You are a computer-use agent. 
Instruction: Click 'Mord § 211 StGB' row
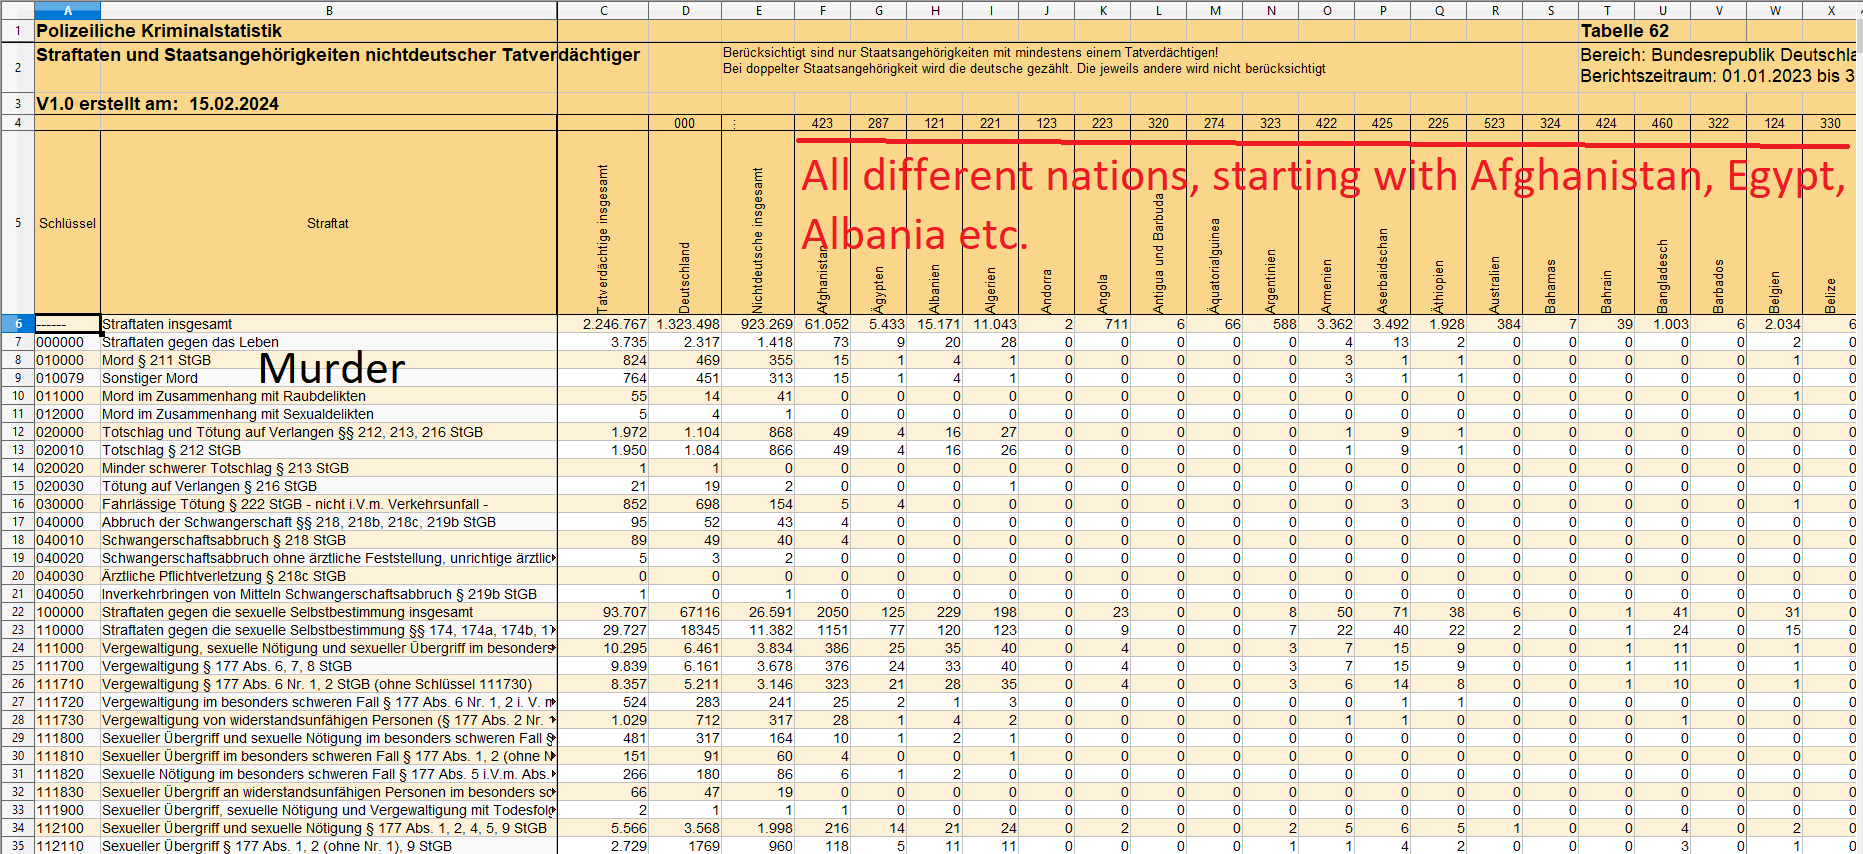(x=156, y=360)
